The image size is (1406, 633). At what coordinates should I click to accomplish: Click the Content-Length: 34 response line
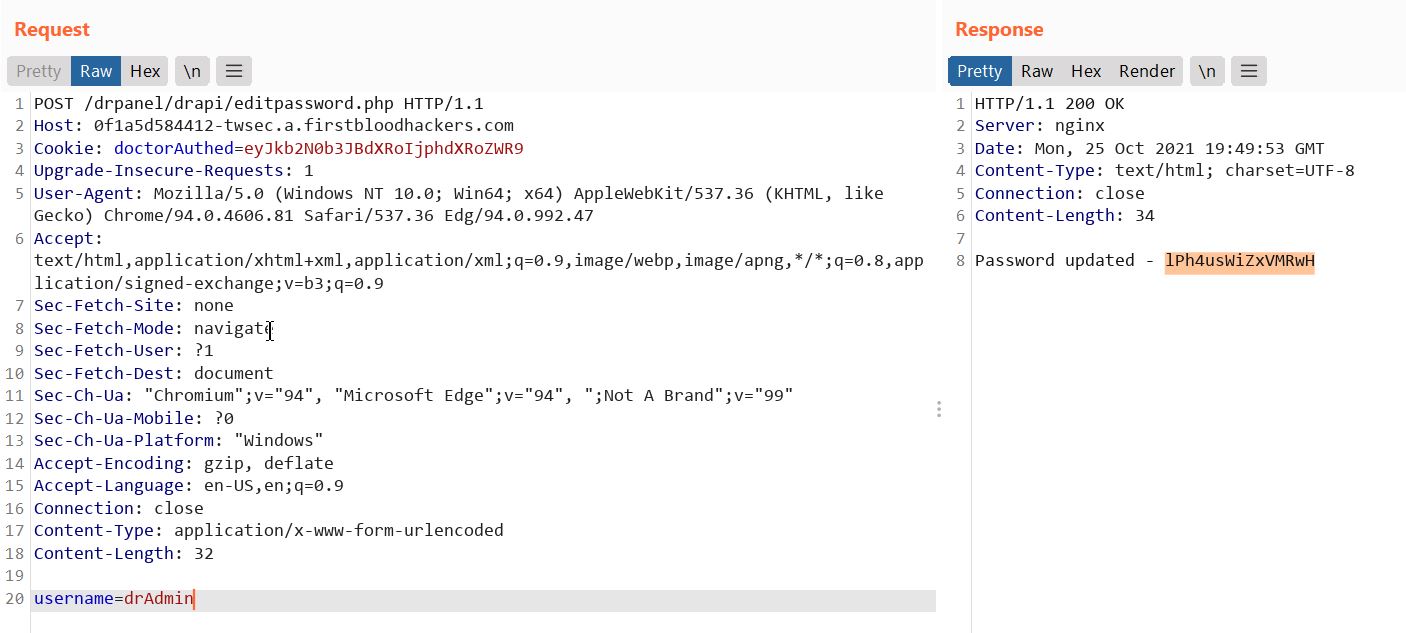(1065, 216)
